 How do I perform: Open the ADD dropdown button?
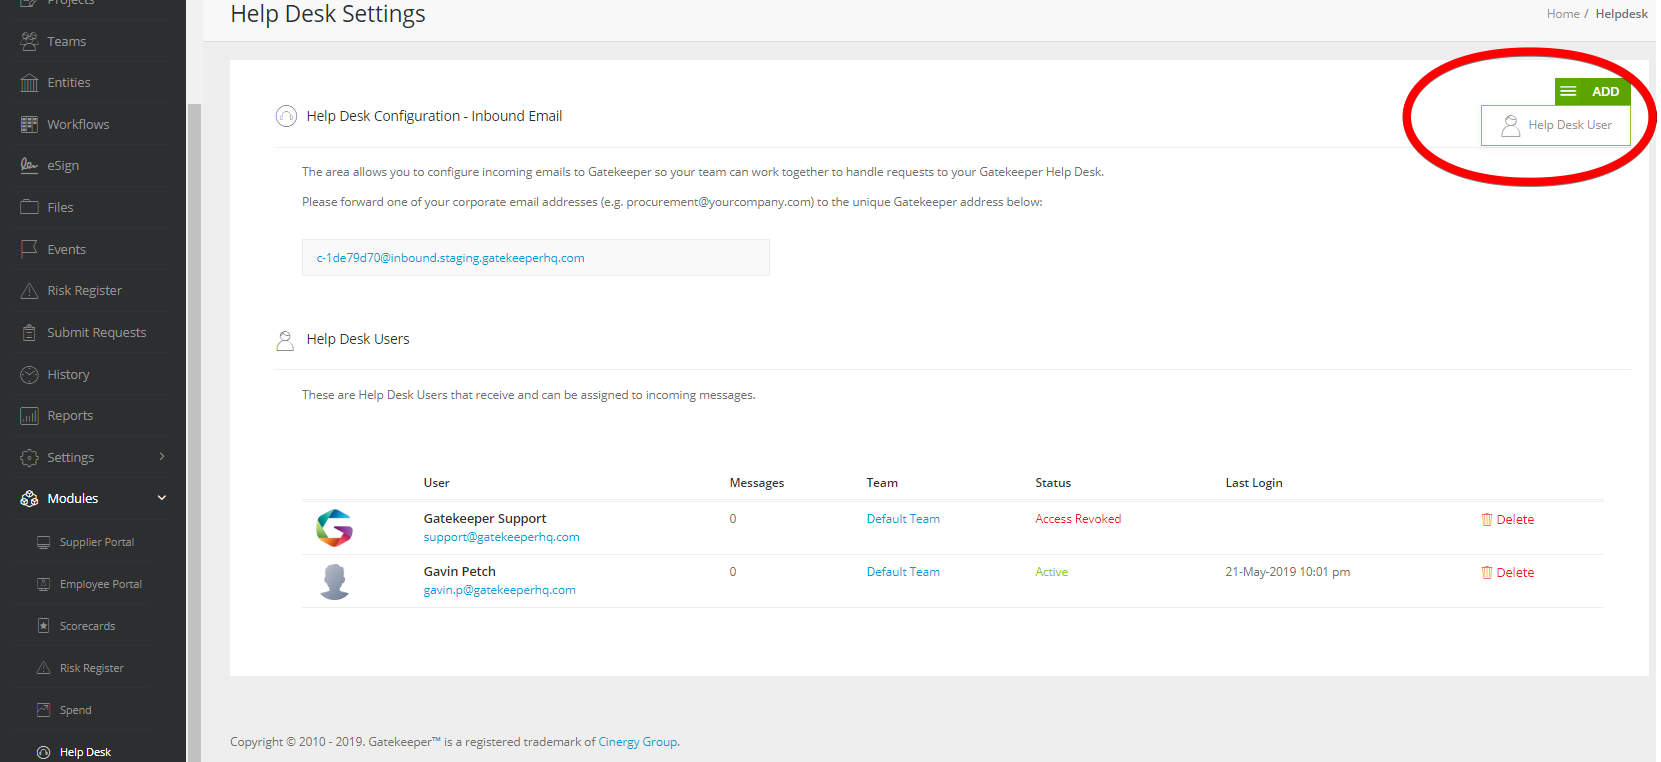point(1593,91)
